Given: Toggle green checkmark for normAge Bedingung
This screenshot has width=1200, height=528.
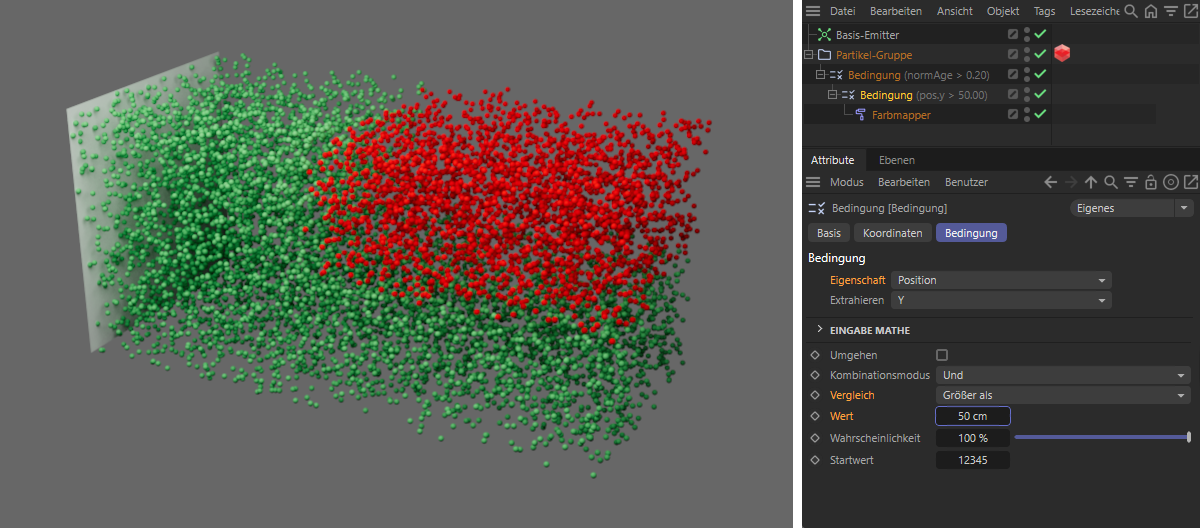Looking at the screenshot, I should pyautogui.click(x=1040, y=74).
